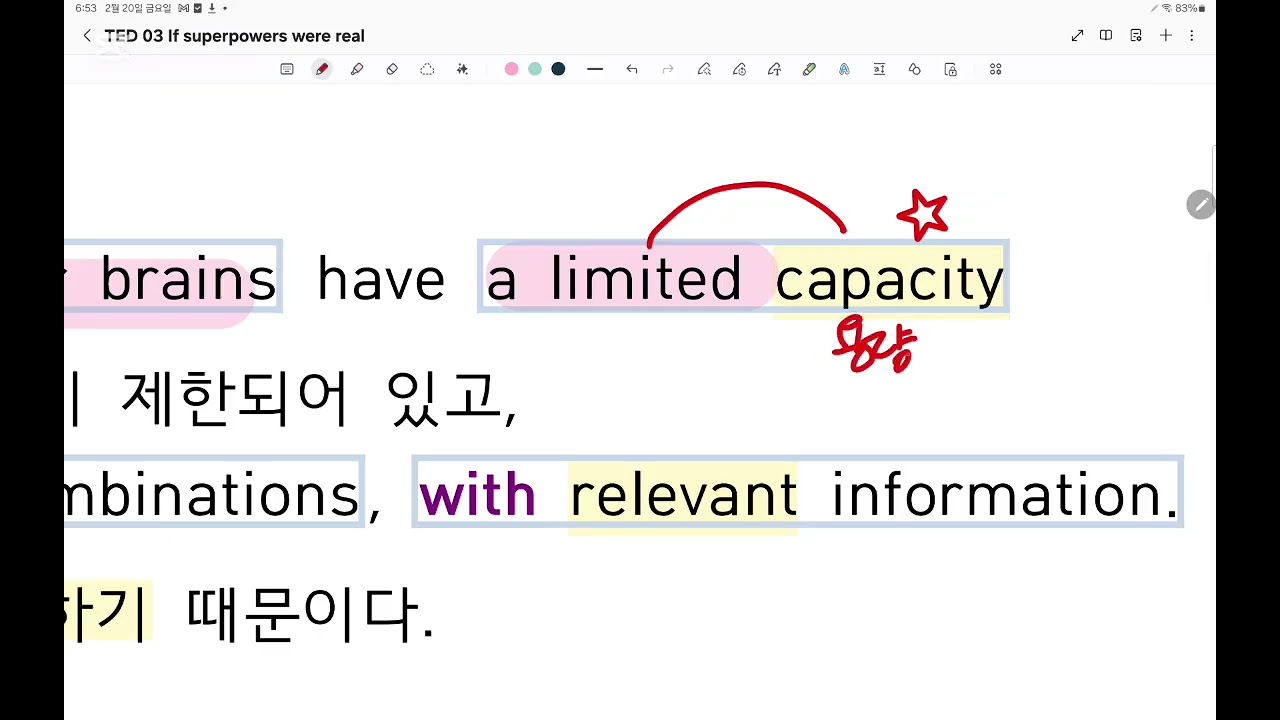Choose the dark navy color swatch
This screenshot has height=720, width=1280.
coord(558,69)
